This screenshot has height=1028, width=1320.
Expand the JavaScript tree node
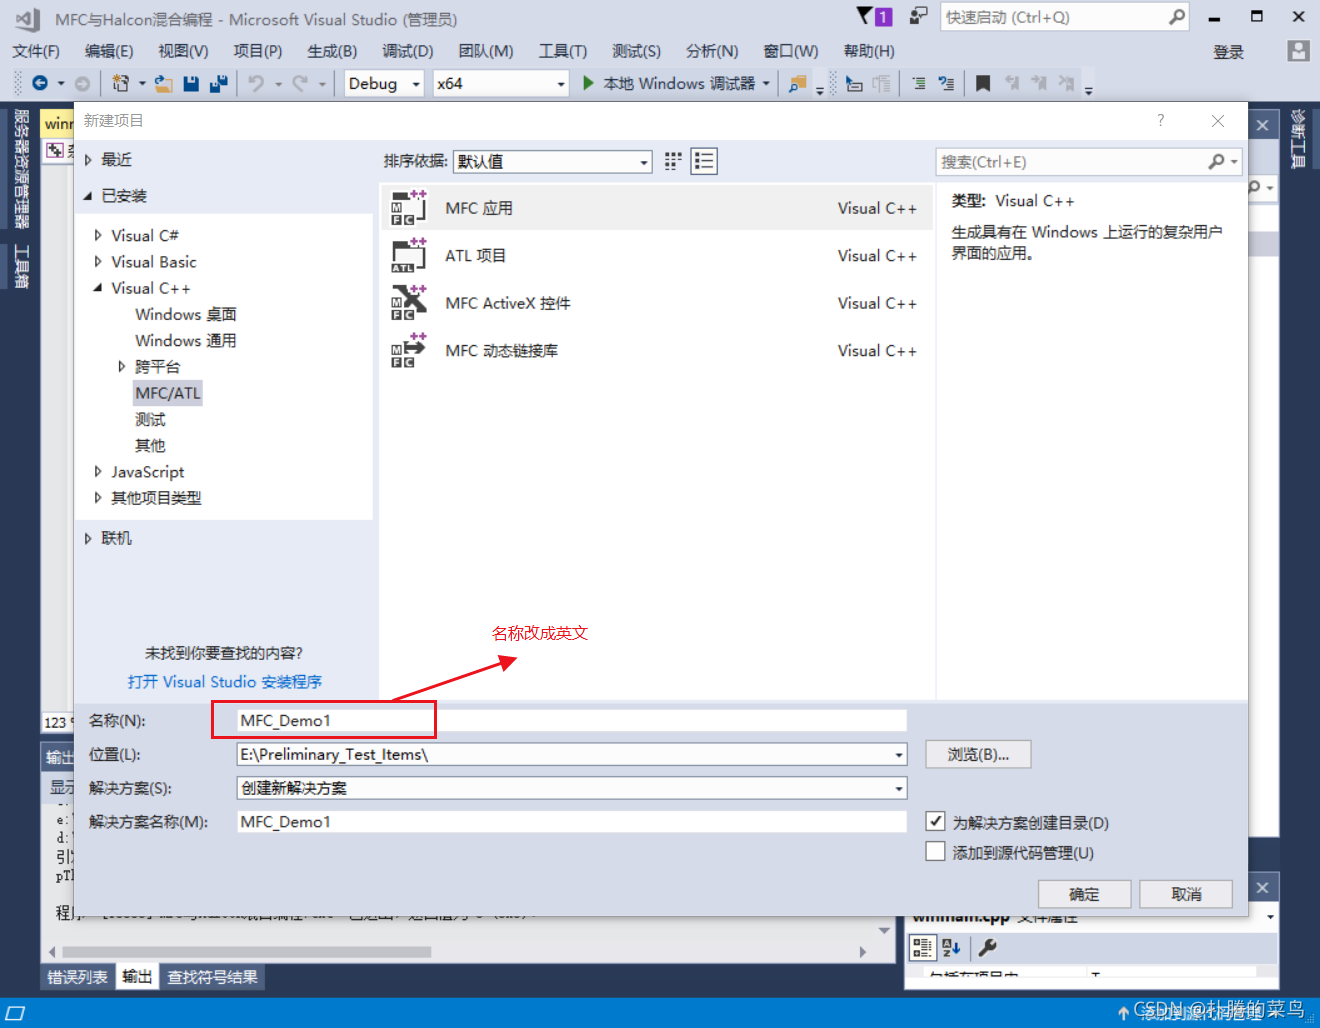pyautogui.click(x=98, y=471)
